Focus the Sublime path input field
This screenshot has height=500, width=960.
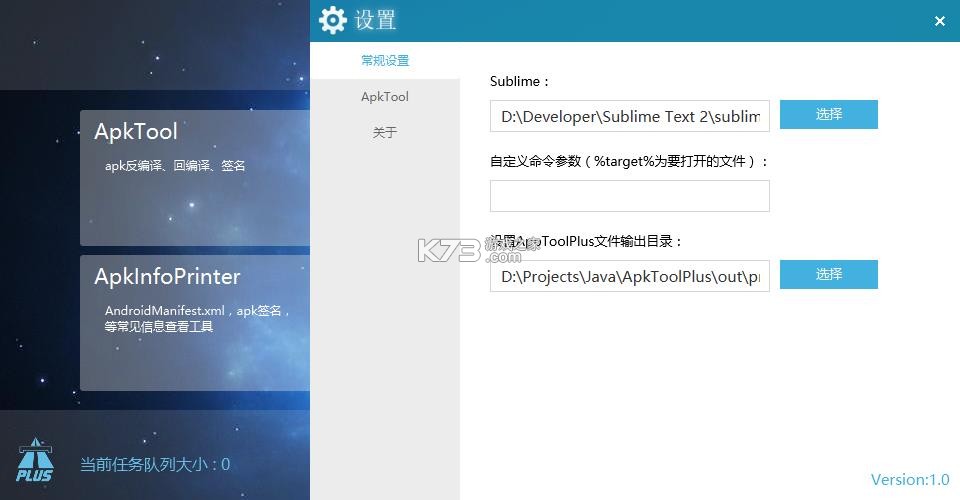[629, 116]
